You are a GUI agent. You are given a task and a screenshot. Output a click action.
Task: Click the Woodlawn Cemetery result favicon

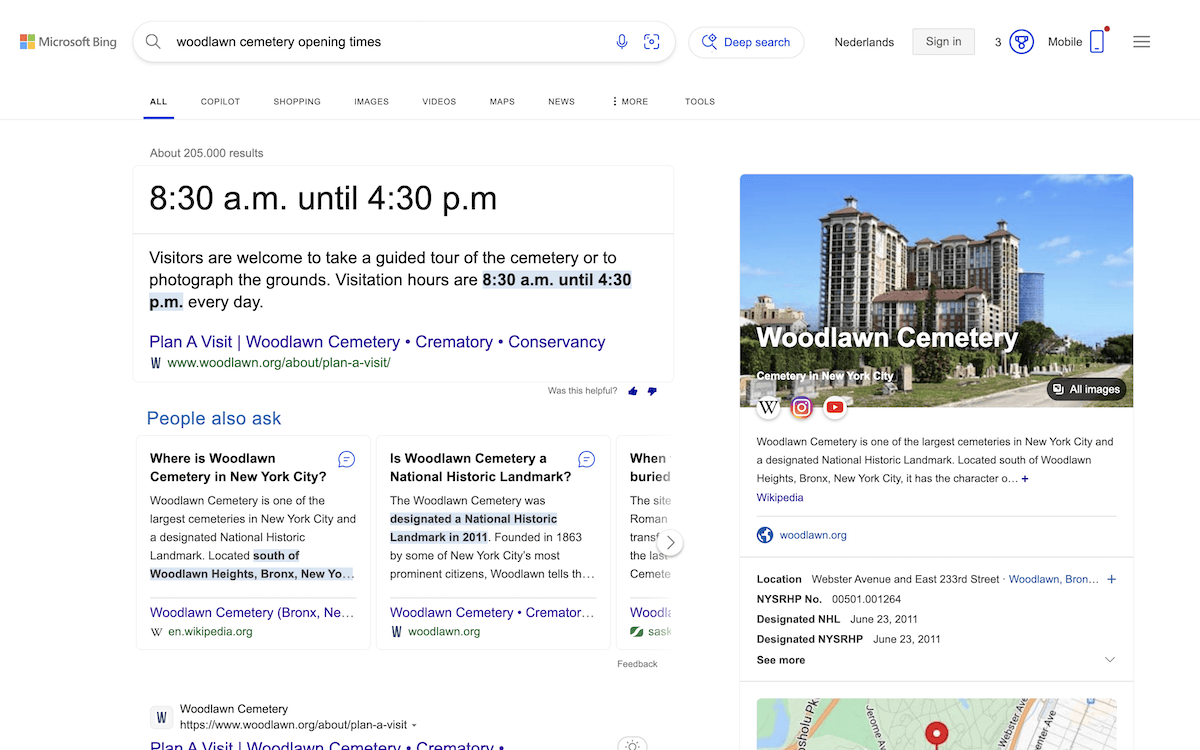[x=161, y=717]
